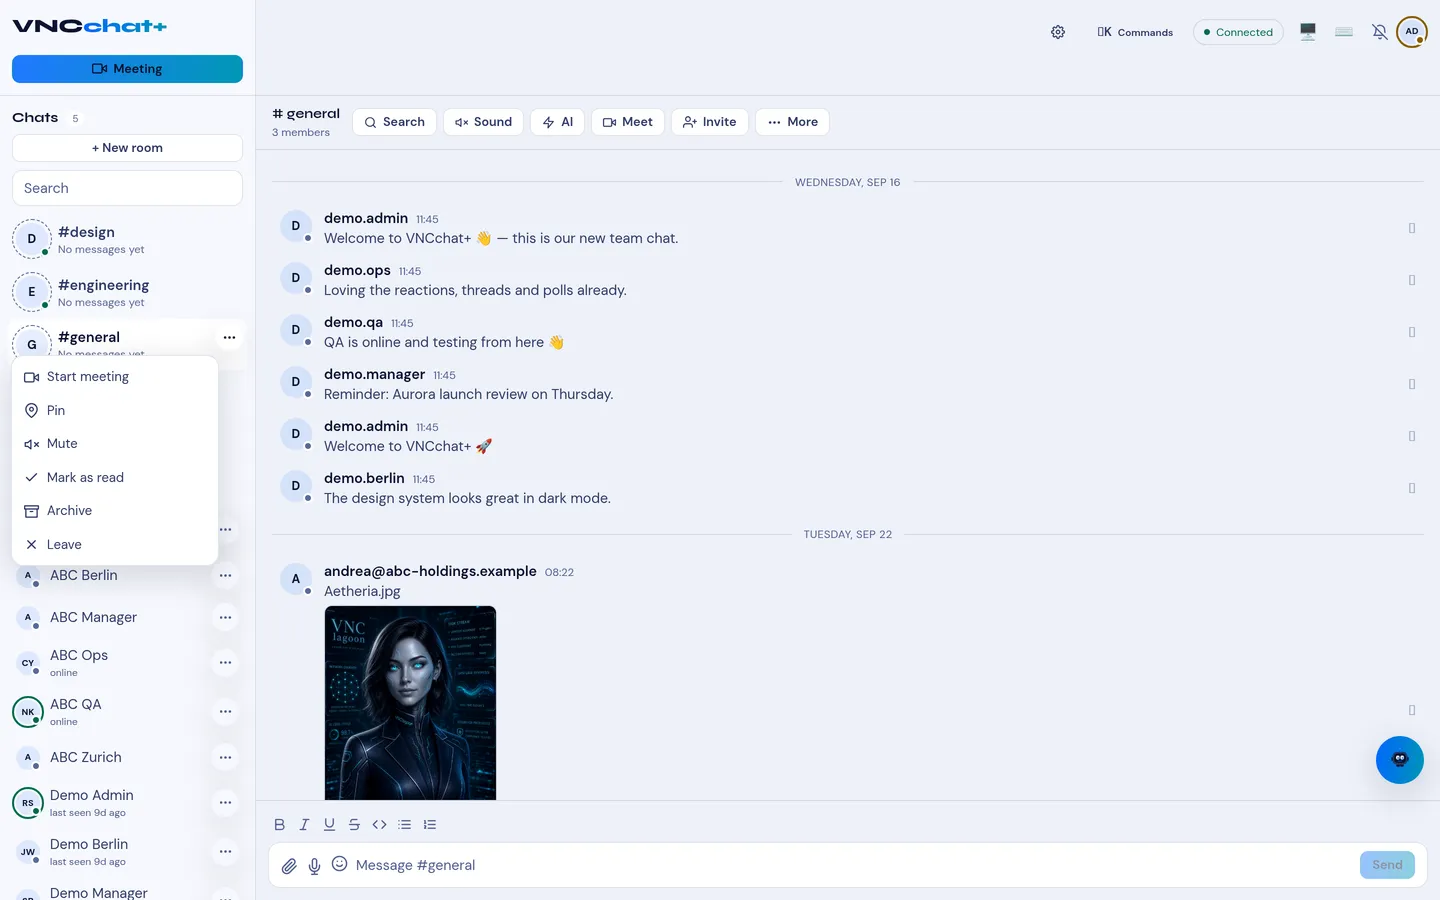Viewport: 1440px width, 900px height.
Task: Open the AI assistant button
Action: pyautogui.click(x=558, y=122)
